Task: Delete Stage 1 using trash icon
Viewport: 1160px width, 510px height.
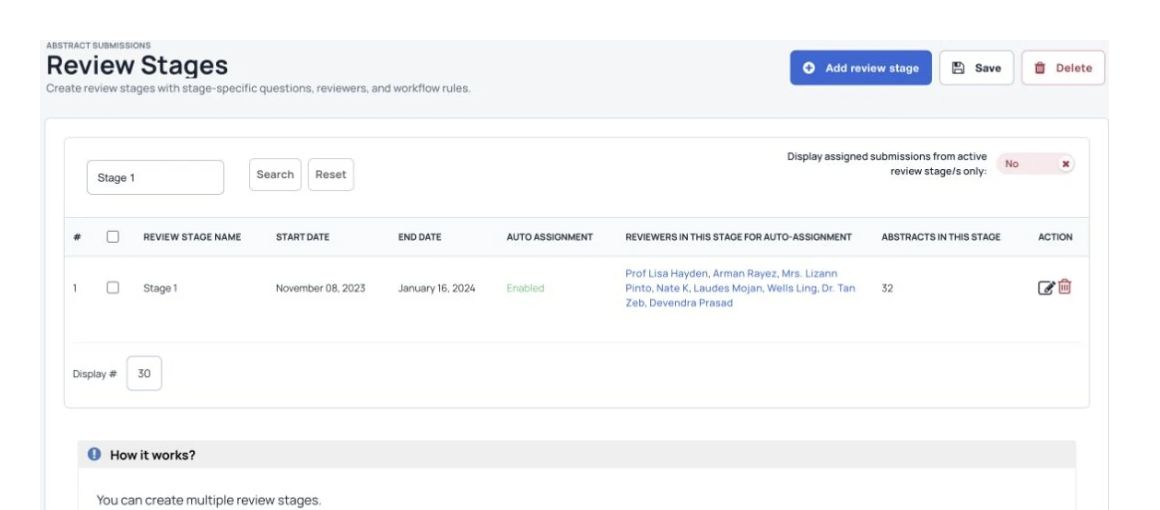Action: [x=1065, y=286]
